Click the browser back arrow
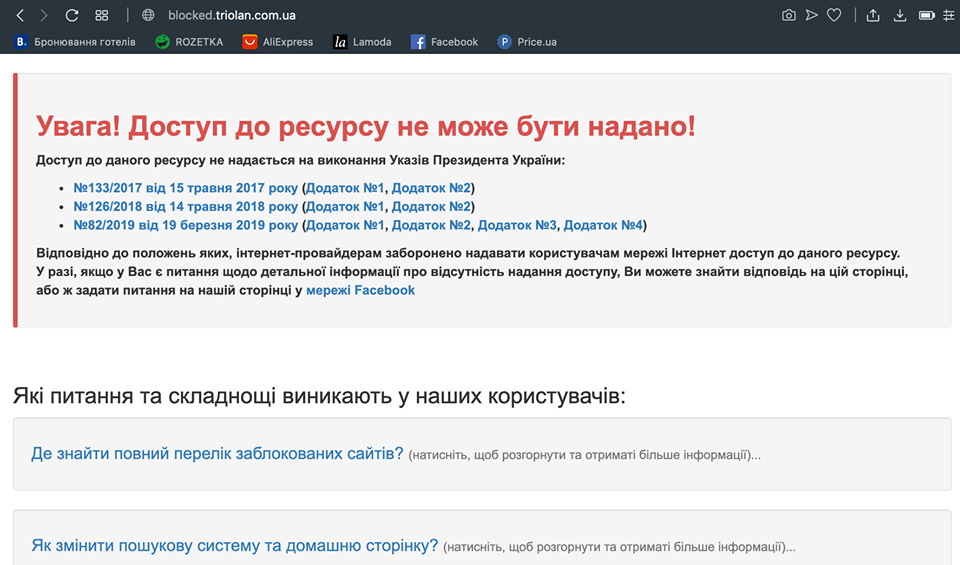Image resolution: width=960 pixels, height=565 pixels. (20, 15)
